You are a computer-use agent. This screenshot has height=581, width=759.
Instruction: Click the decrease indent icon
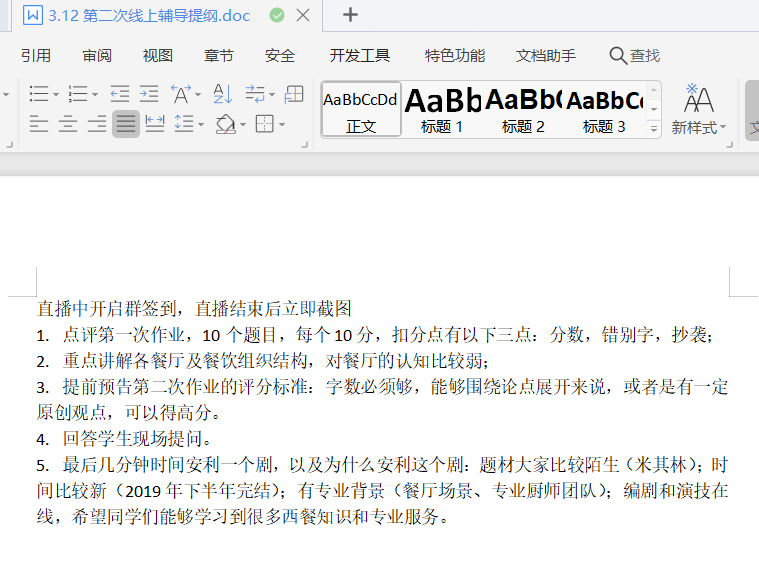pos(120,94)
